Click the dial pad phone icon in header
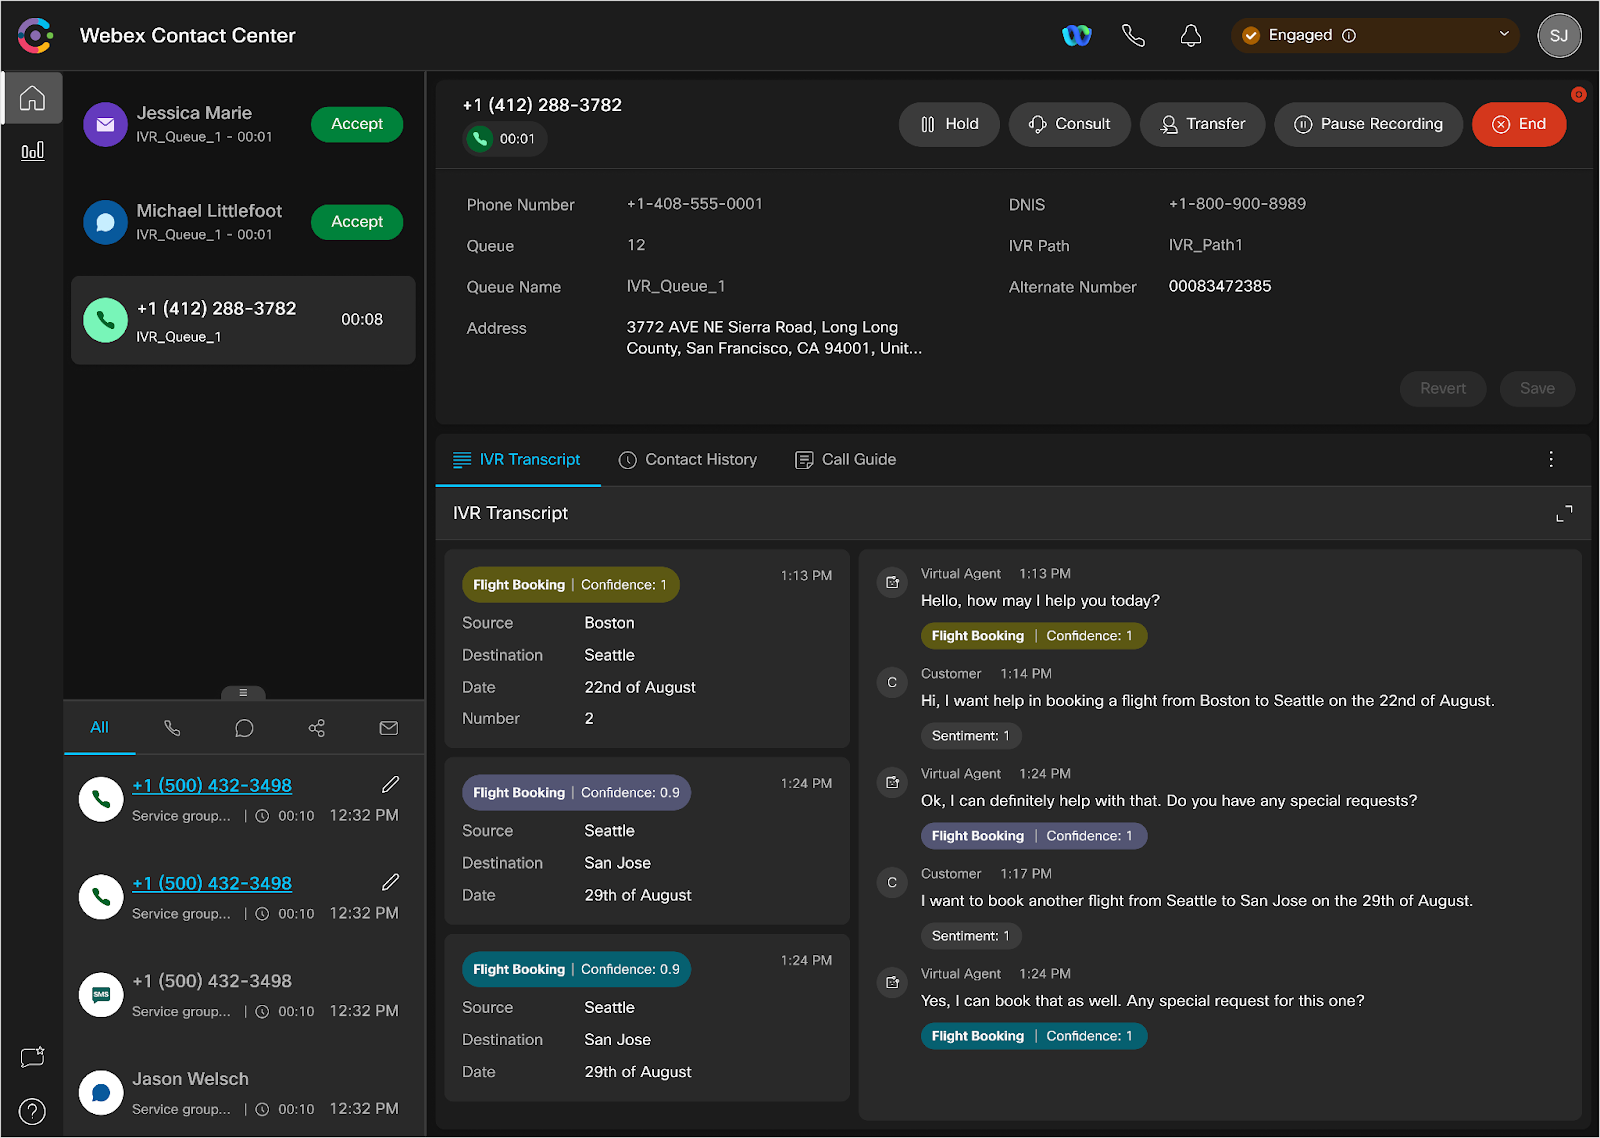1600x1138 pixels. [1133, 36]
